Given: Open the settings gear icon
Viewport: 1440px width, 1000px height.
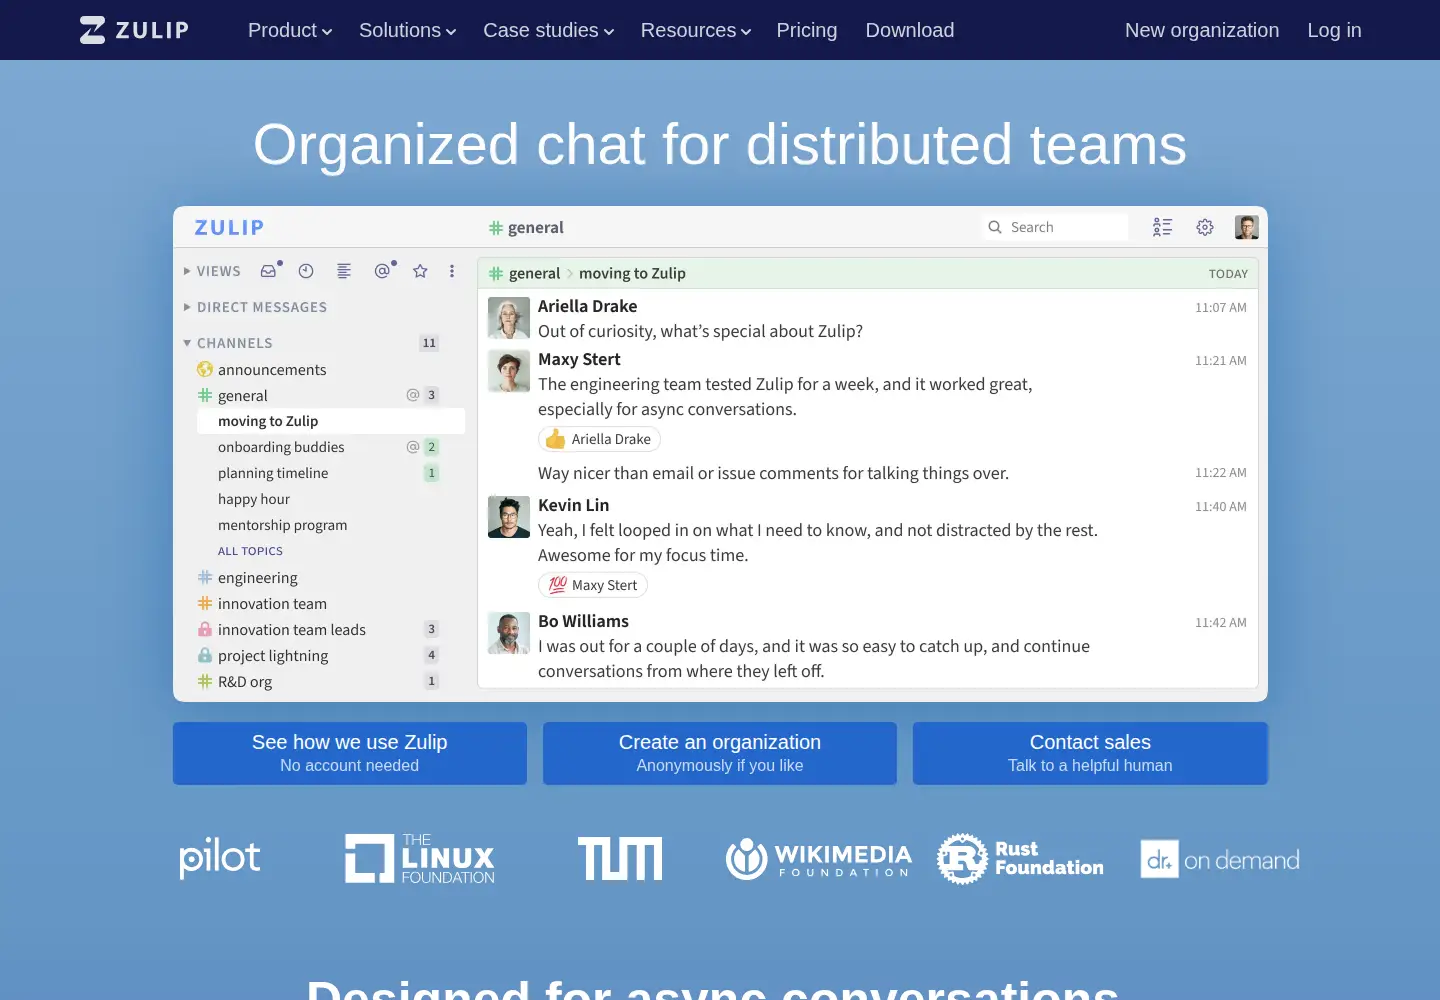Looking at the screenshot, I should point(1205,227).
